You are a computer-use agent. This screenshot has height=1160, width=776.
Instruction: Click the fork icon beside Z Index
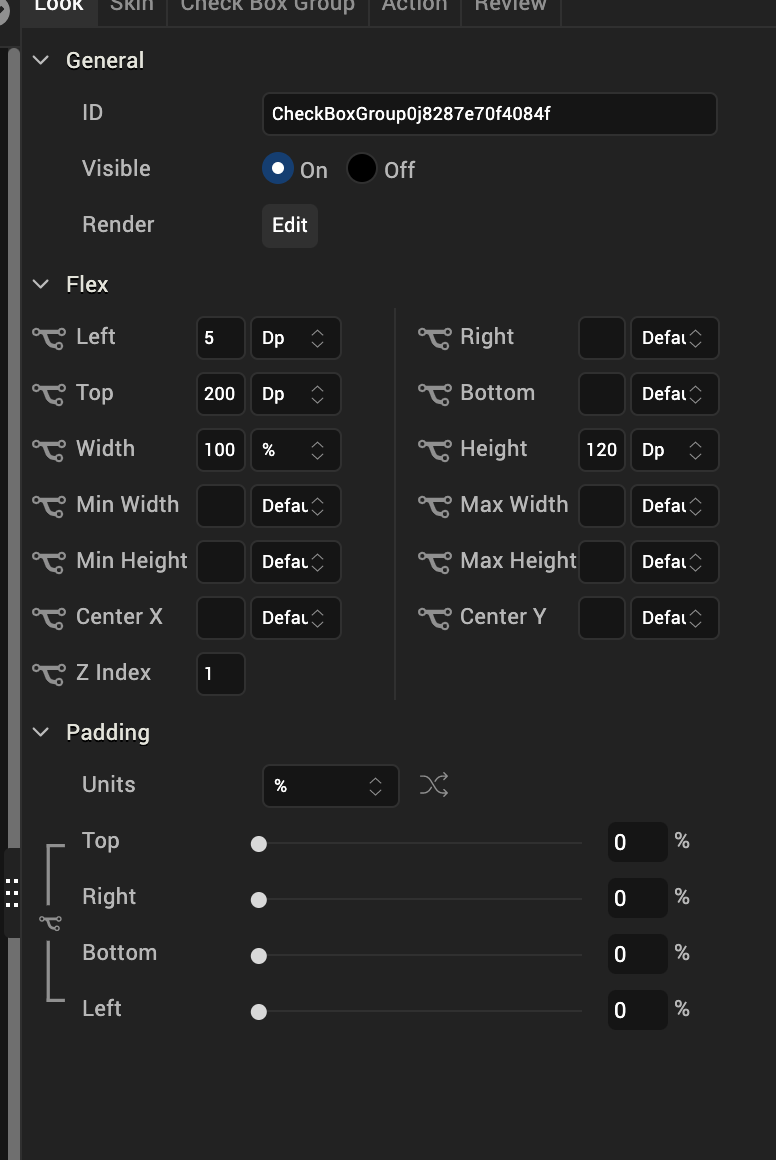pos(49,674)
